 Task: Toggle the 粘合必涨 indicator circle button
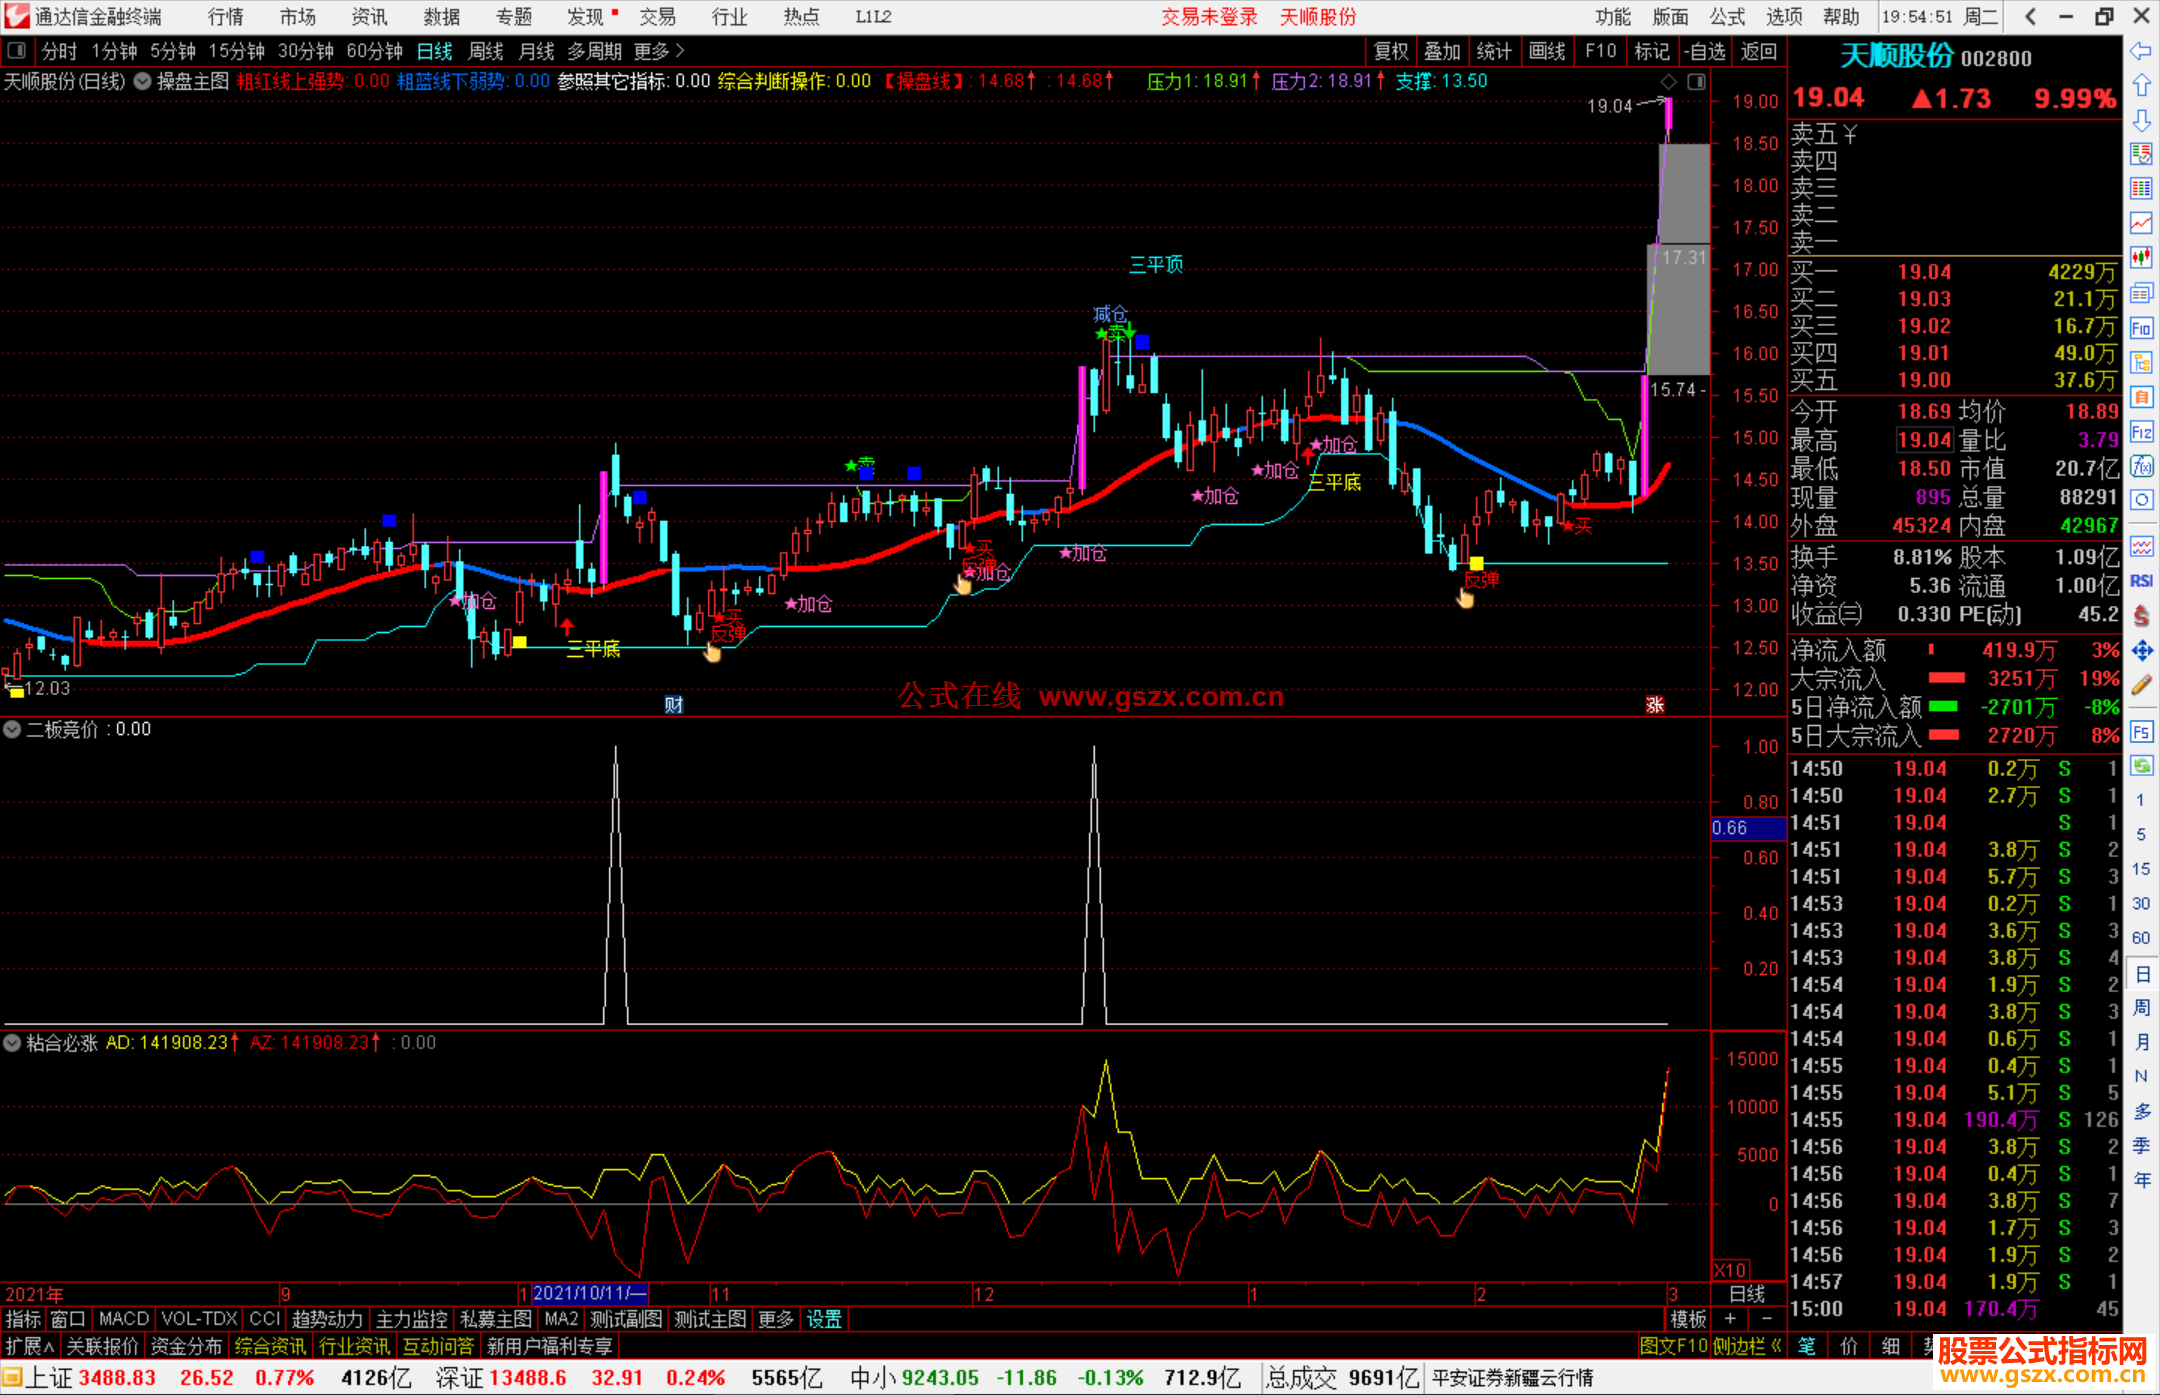[x=12, y=1043]
